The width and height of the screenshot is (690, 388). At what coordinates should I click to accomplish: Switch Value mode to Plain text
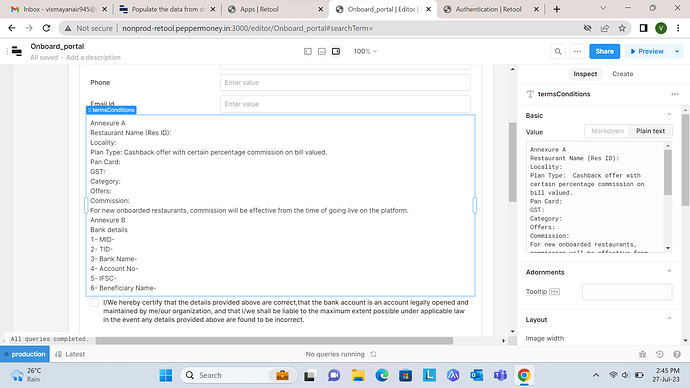[650, 131]
